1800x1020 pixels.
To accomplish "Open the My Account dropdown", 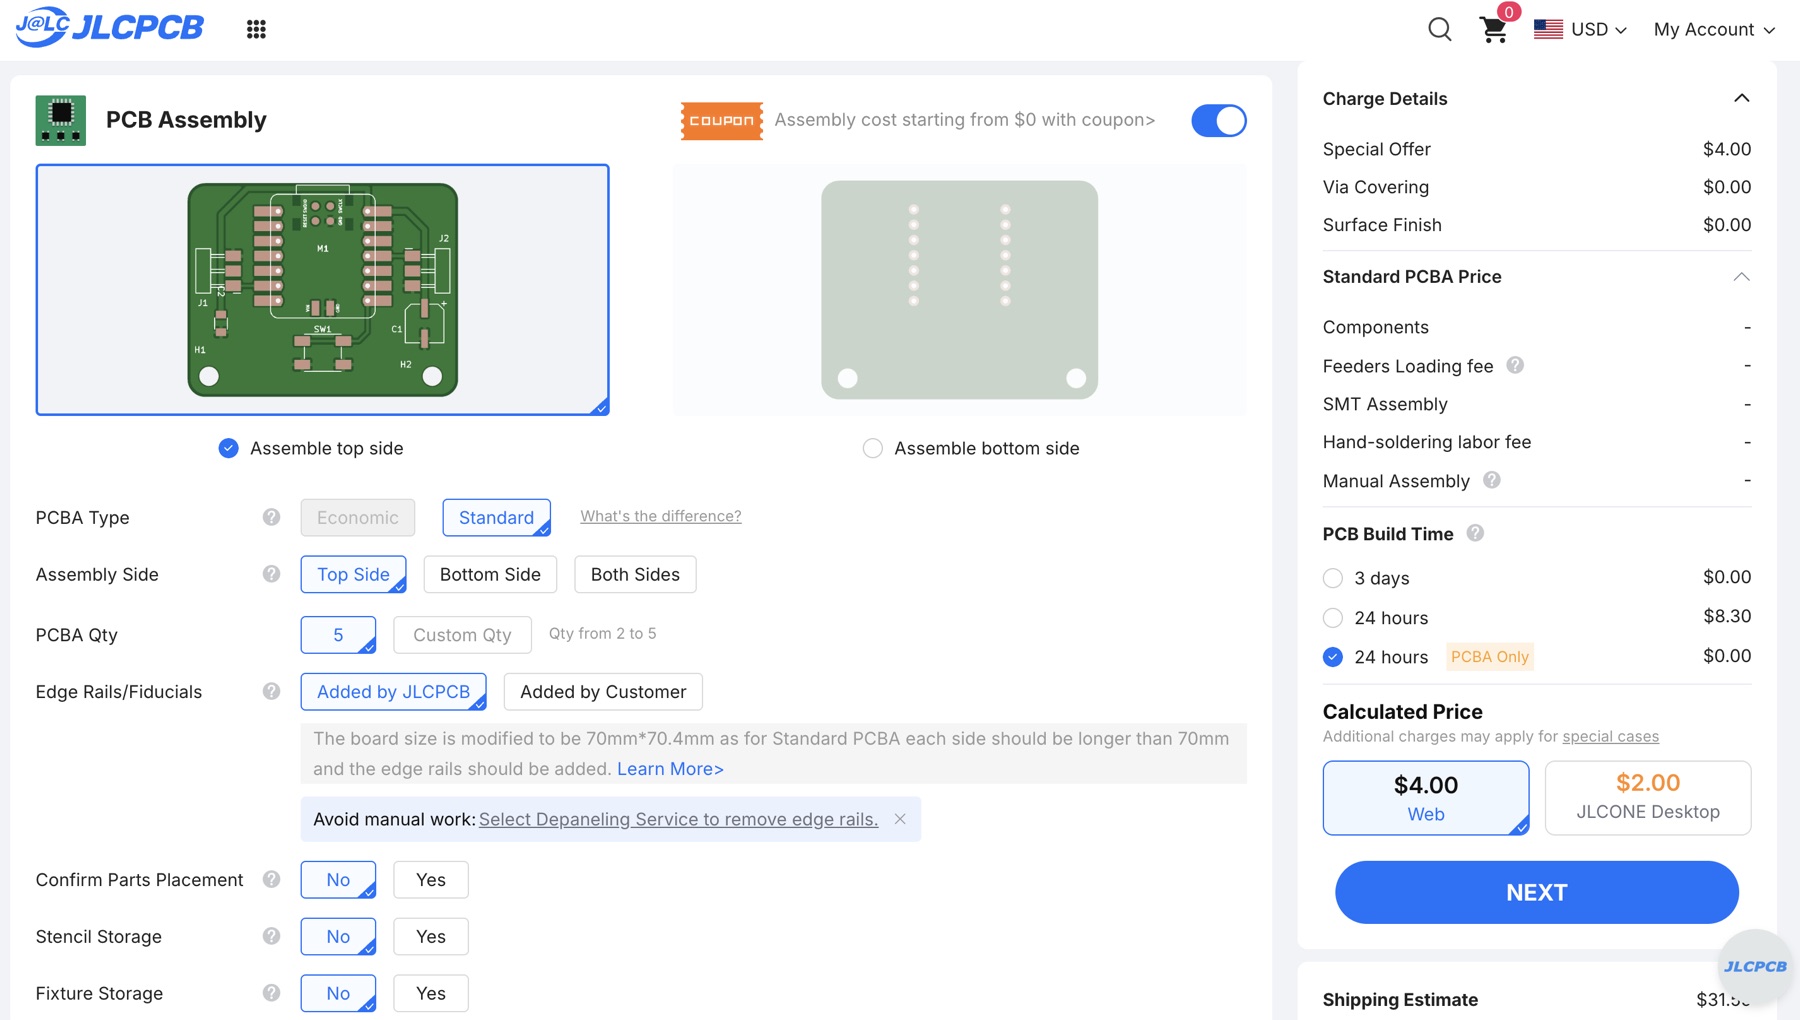I will (1714, 29).
